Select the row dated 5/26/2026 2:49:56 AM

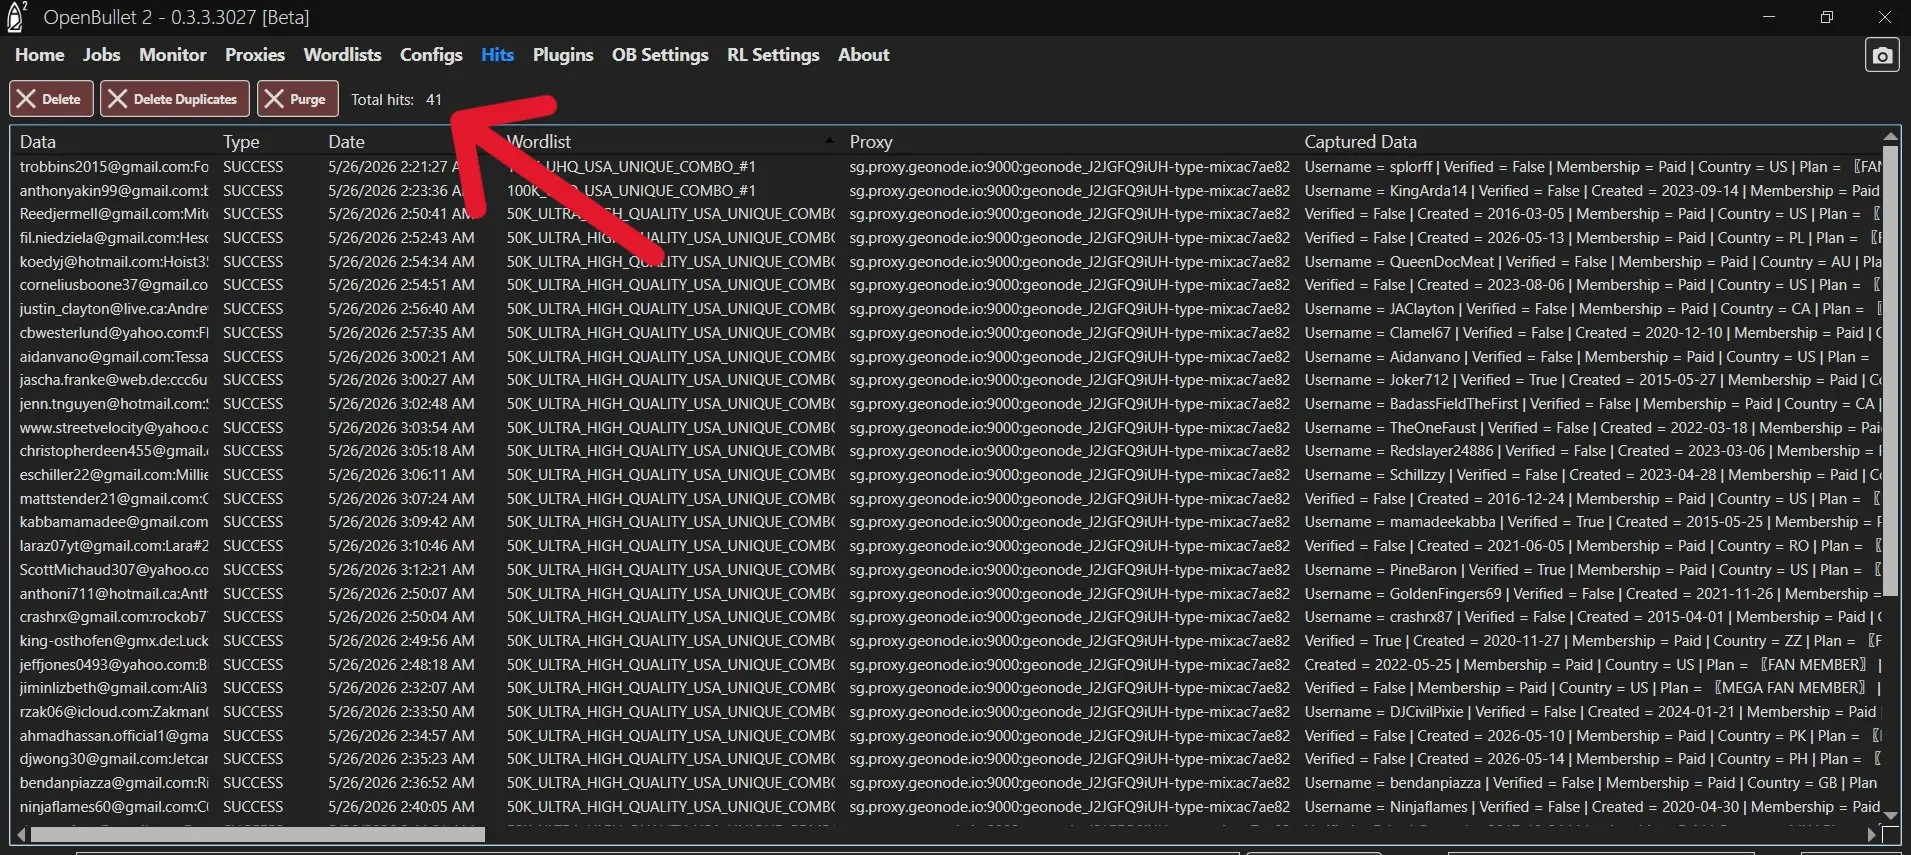[947, 641]
